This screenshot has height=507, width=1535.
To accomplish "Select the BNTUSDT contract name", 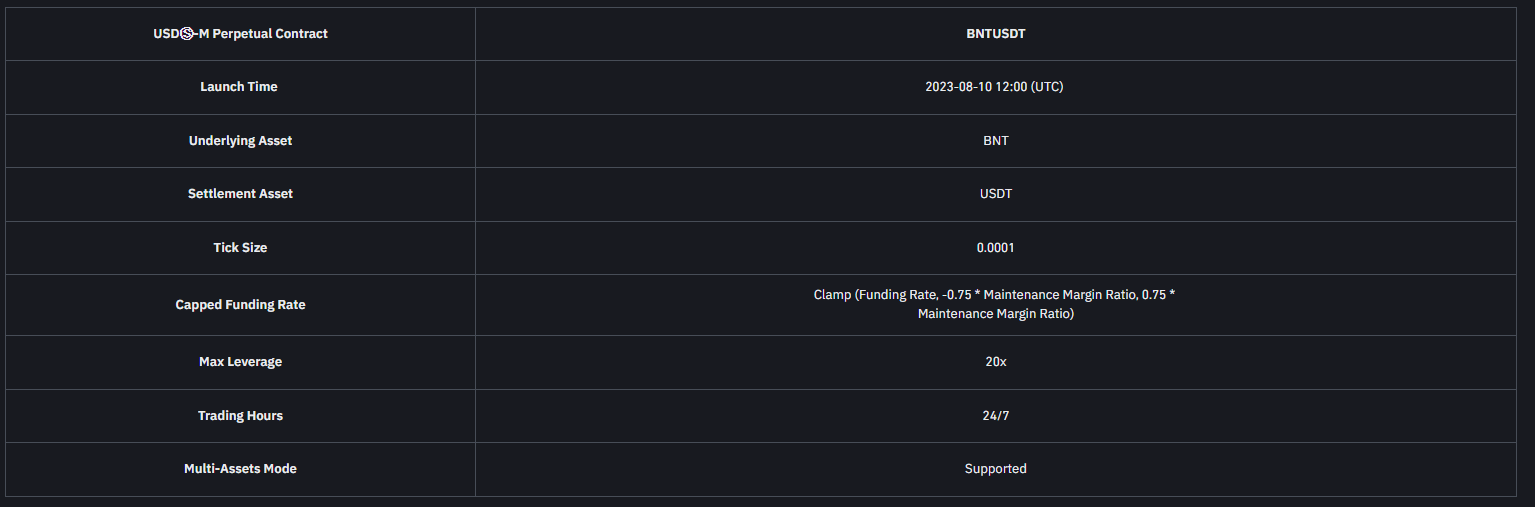I will pos(995,34).
